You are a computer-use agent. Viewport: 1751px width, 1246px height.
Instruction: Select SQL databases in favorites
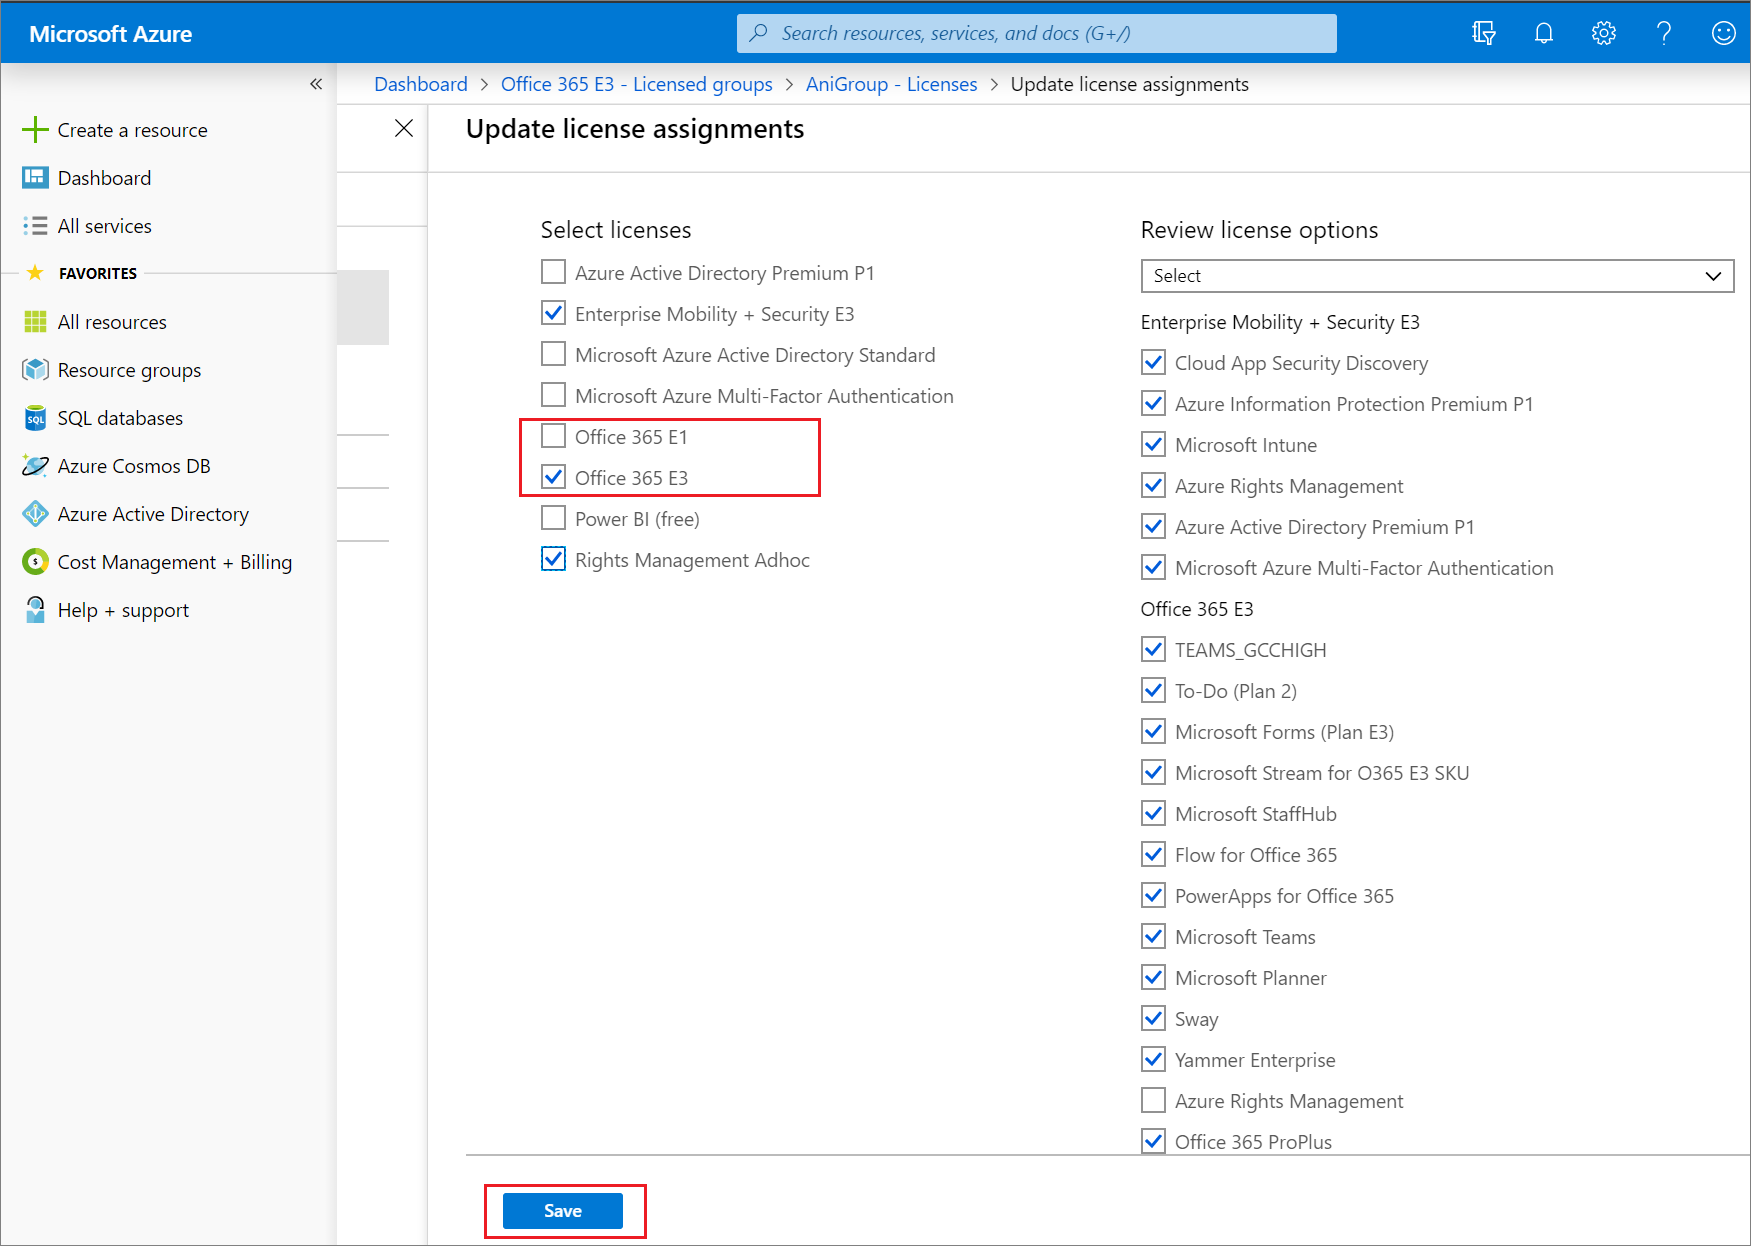click(121, 418)
